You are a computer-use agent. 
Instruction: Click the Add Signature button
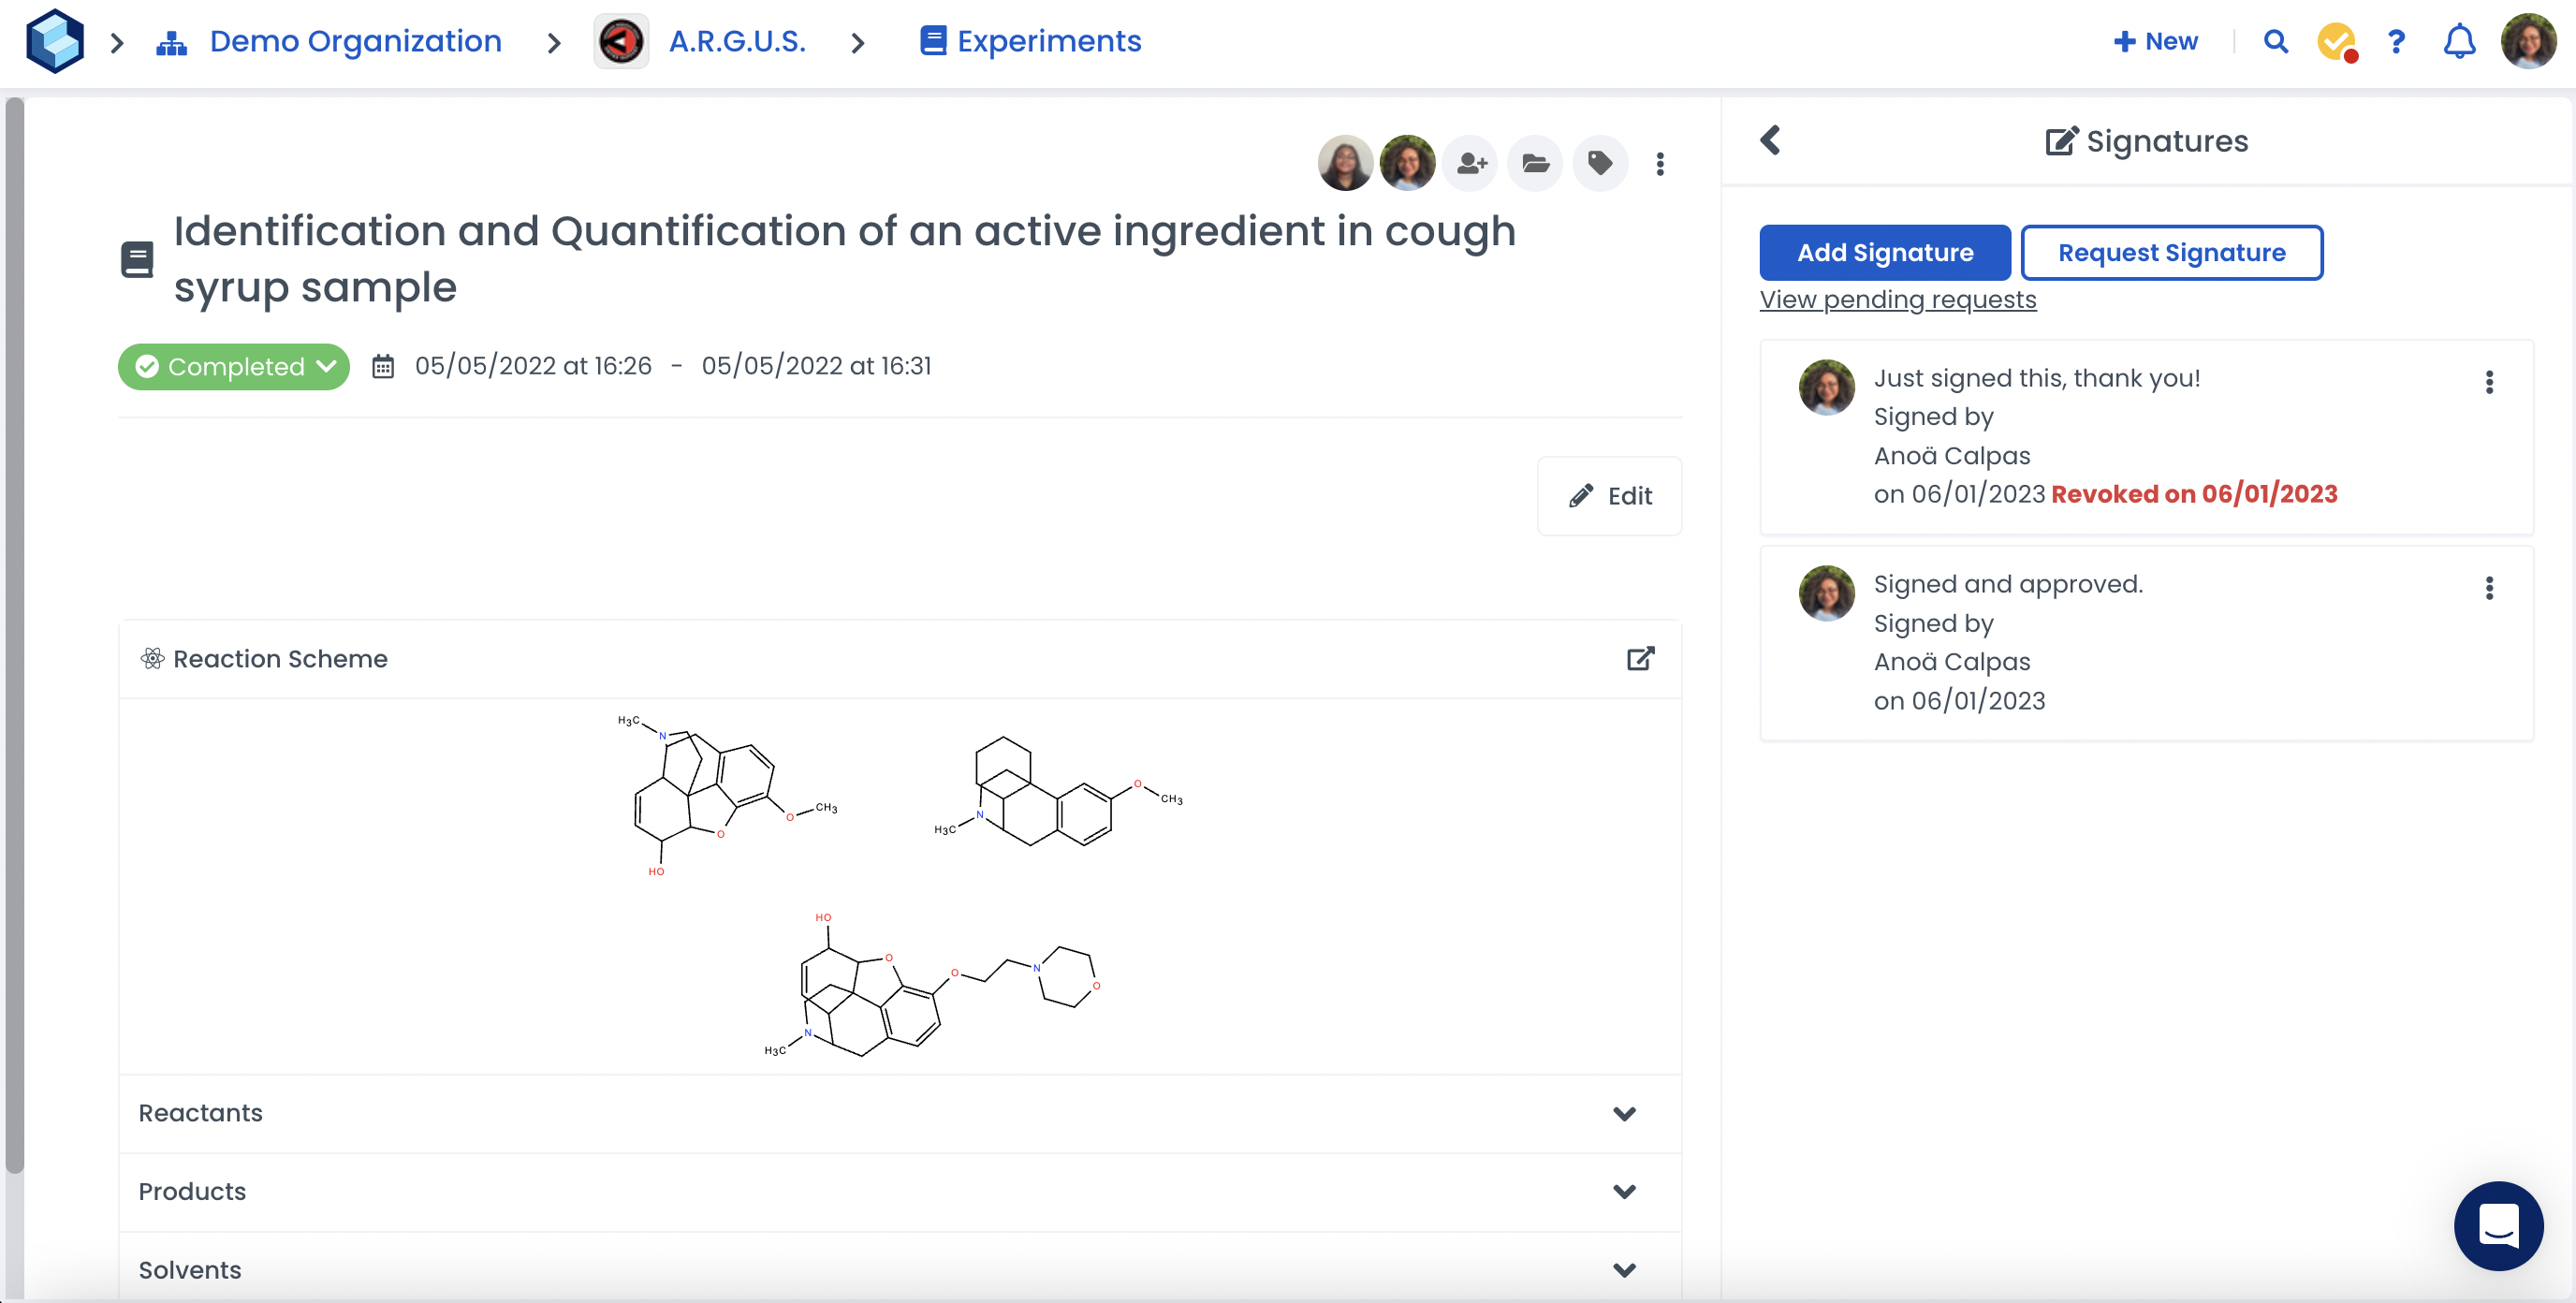(1884, 253)
